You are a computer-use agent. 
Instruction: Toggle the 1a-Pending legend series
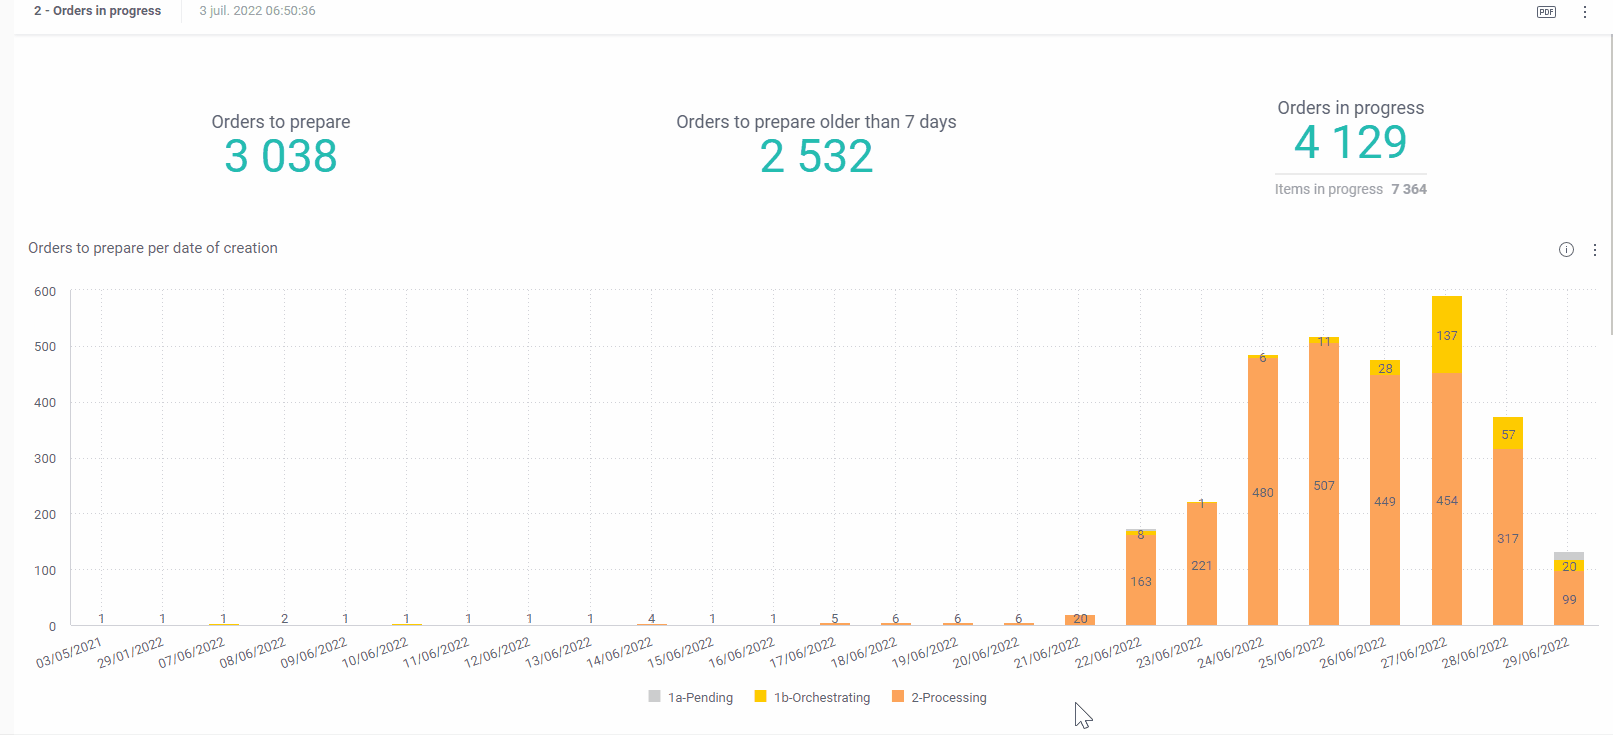(x=700, y=698)
